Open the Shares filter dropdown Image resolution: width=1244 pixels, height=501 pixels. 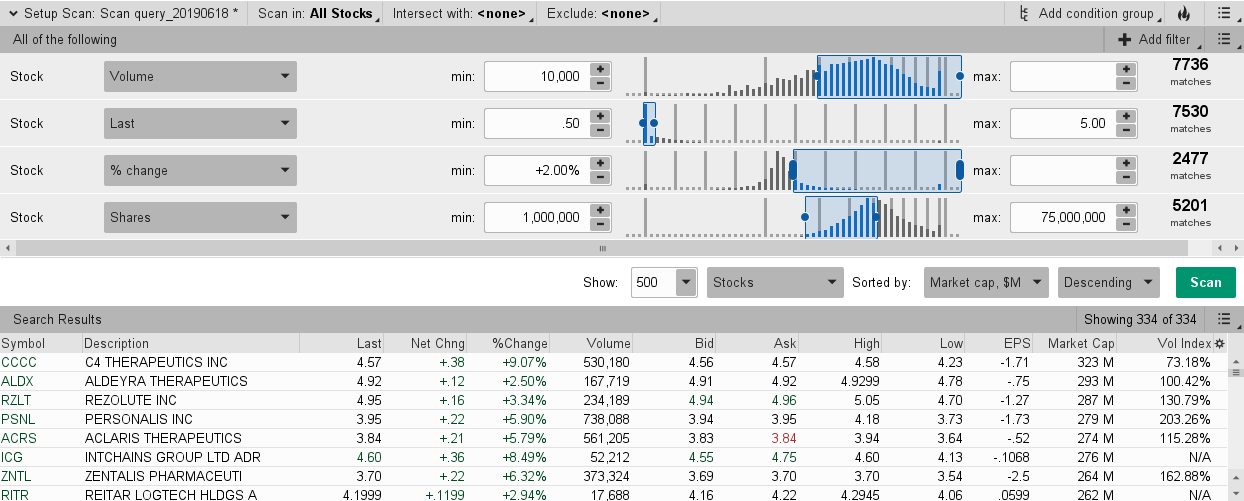200,217
